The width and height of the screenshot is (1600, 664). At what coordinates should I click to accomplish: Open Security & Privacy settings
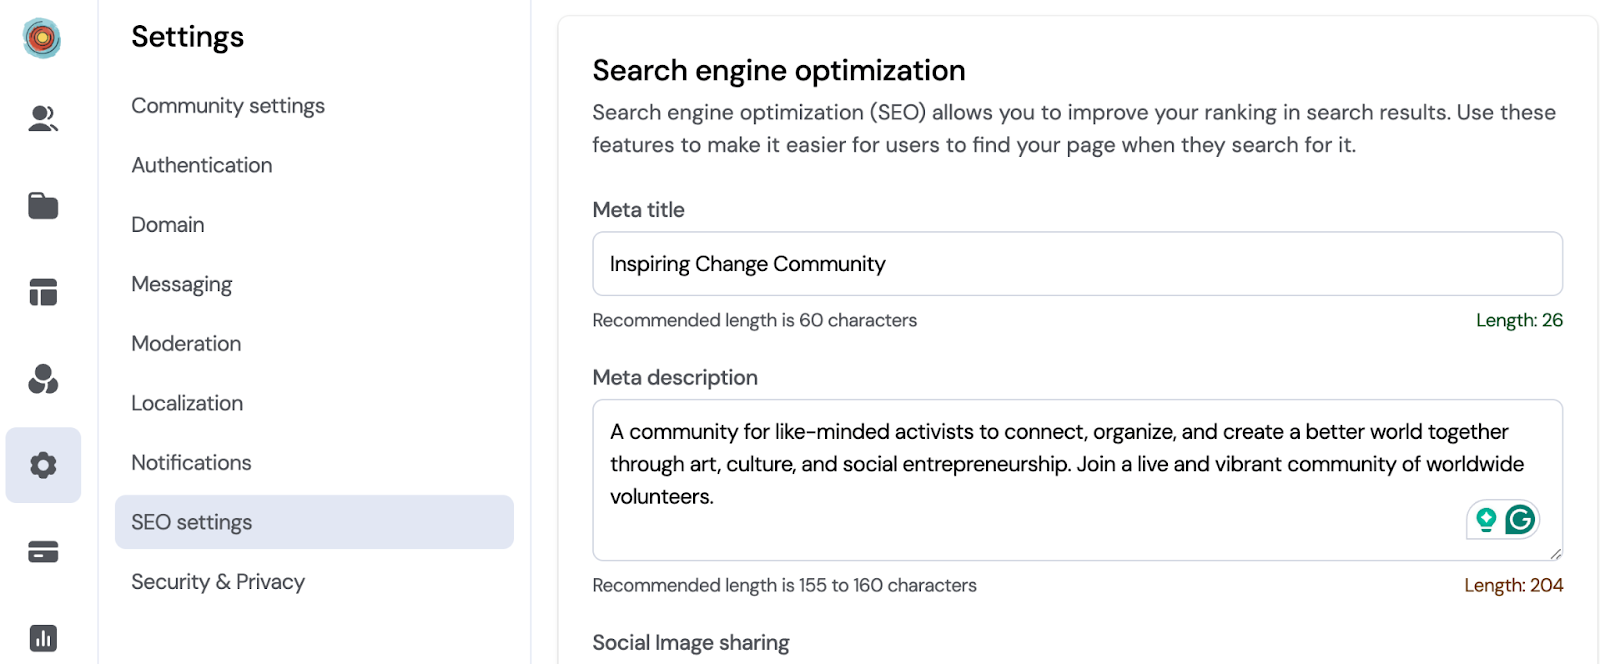point(218,582)
